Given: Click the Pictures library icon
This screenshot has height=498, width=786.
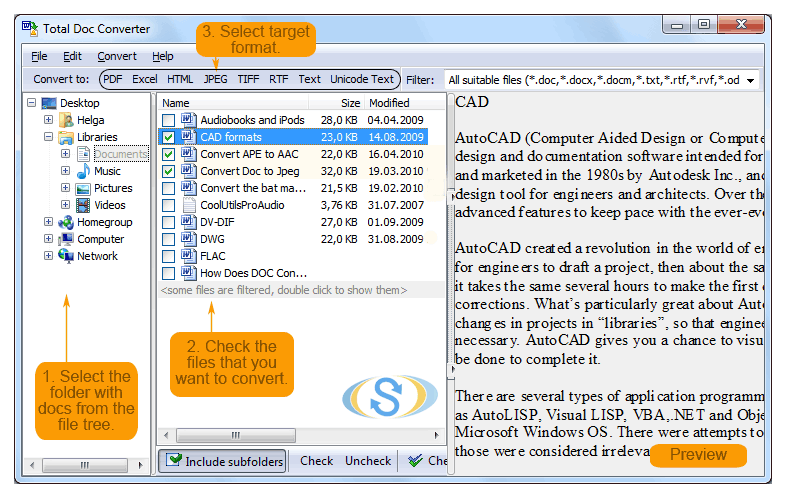Looking at the screenshot, I should (x=83, y=189).
